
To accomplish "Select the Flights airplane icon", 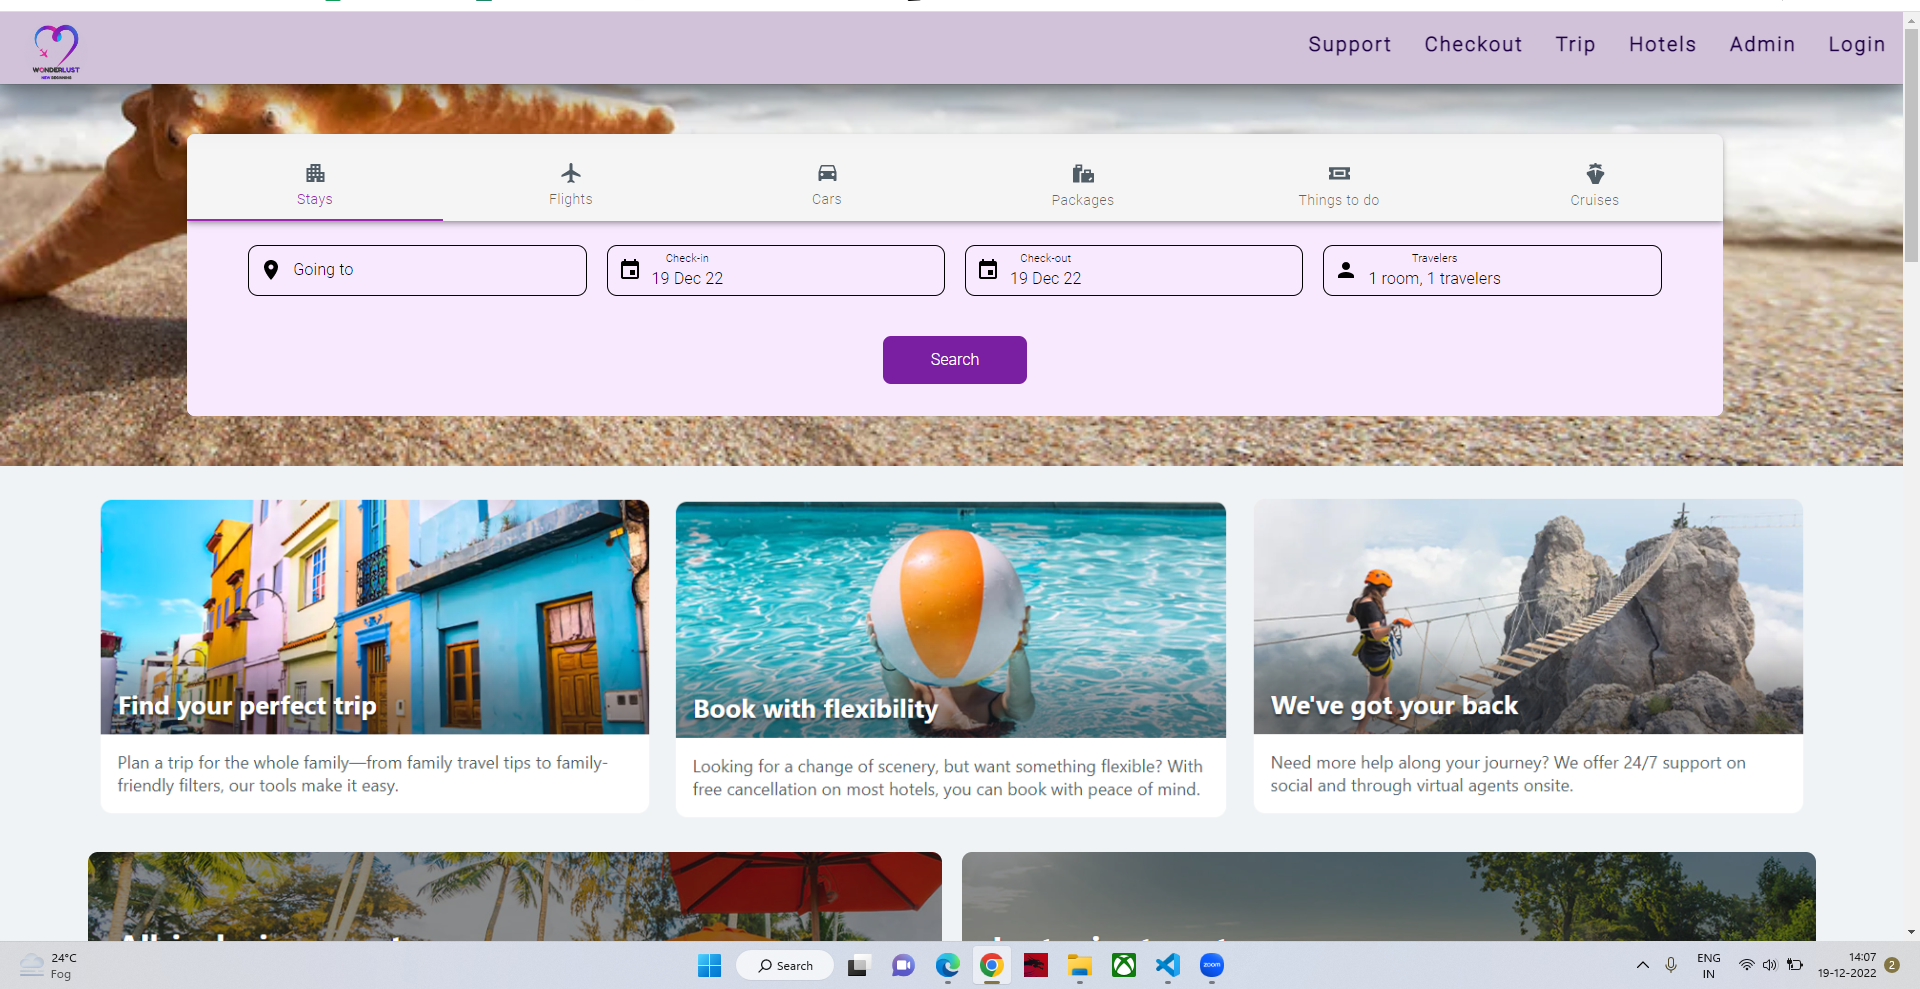I will 570,172.
